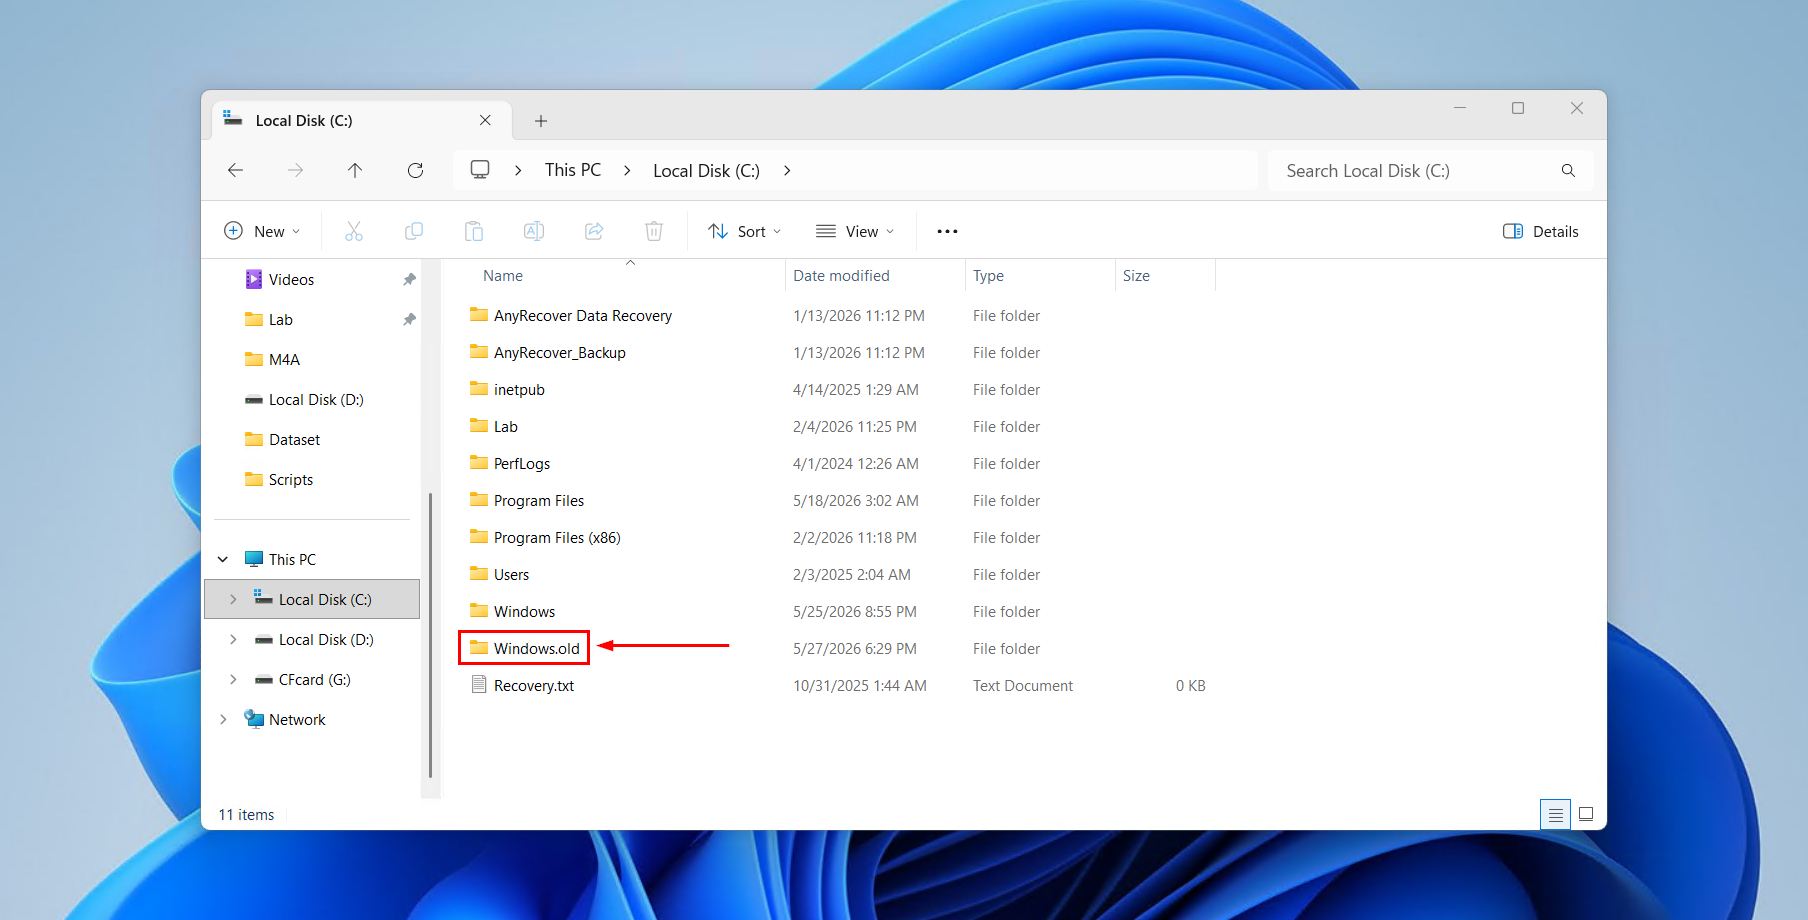
Task: Click the Paste clipboard icon
Action: point(474,231)
